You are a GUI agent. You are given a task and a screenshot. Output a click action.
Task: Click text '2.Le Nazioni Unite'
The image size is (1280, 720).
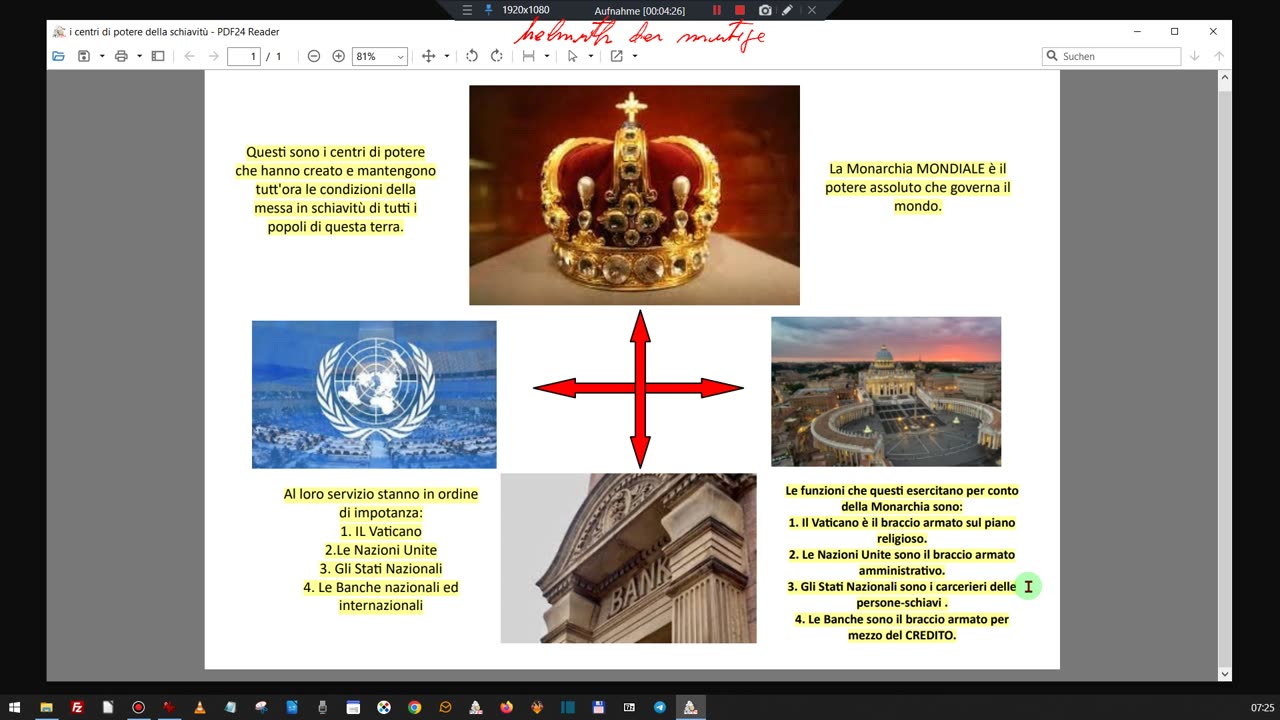coord(381,550)
